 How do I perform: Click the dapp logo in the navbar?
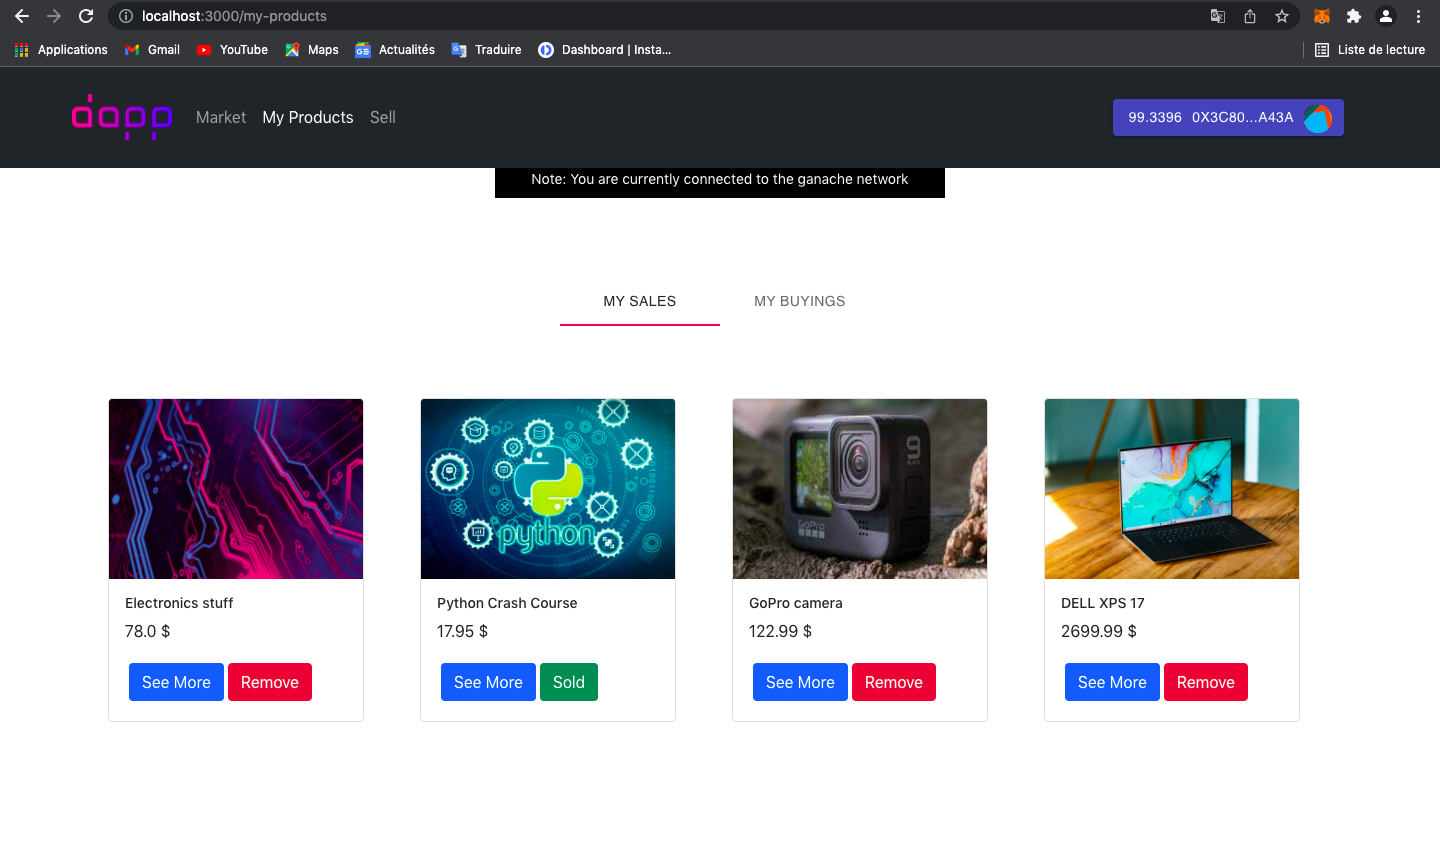click(121, 117)
